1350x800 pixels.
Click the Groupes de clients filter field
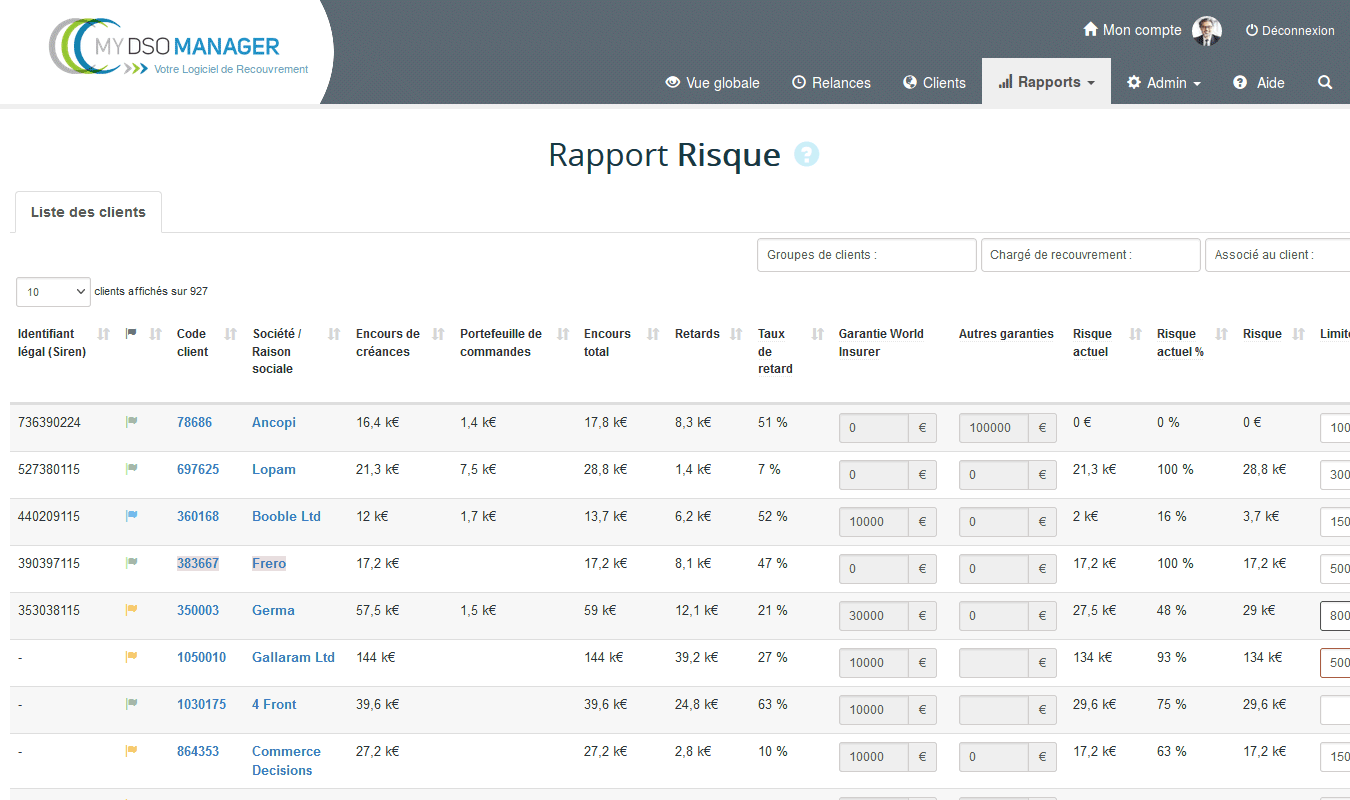(866, 255)
